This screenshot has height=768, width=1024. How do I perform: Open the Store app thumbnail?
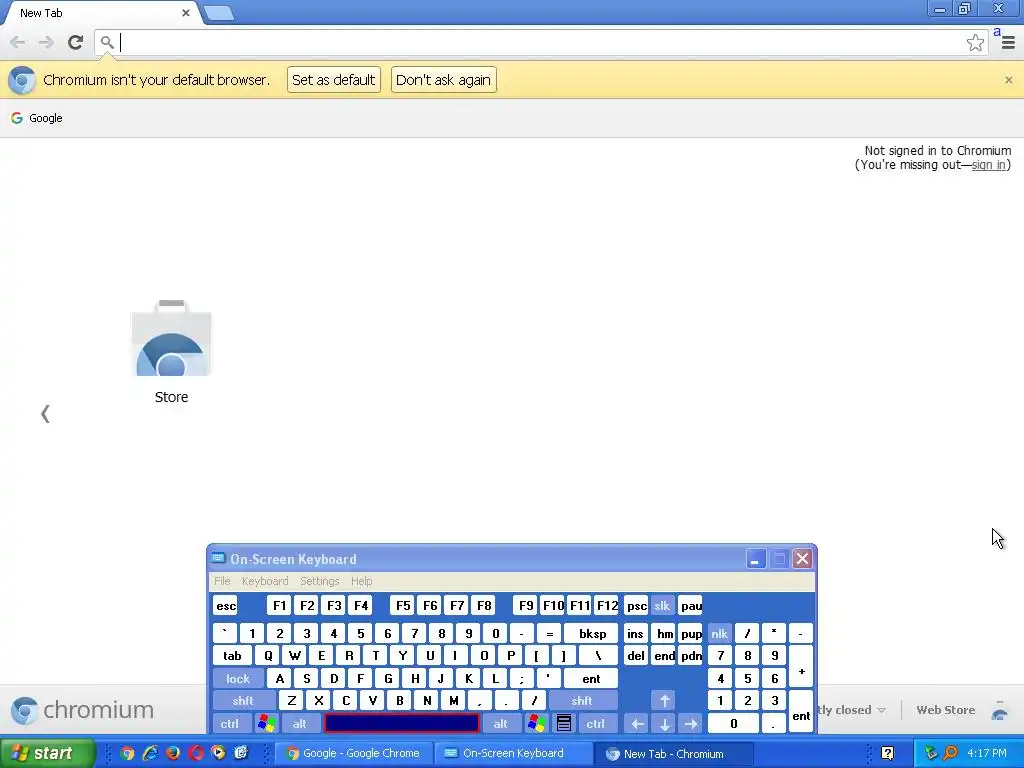pos(171,352)
